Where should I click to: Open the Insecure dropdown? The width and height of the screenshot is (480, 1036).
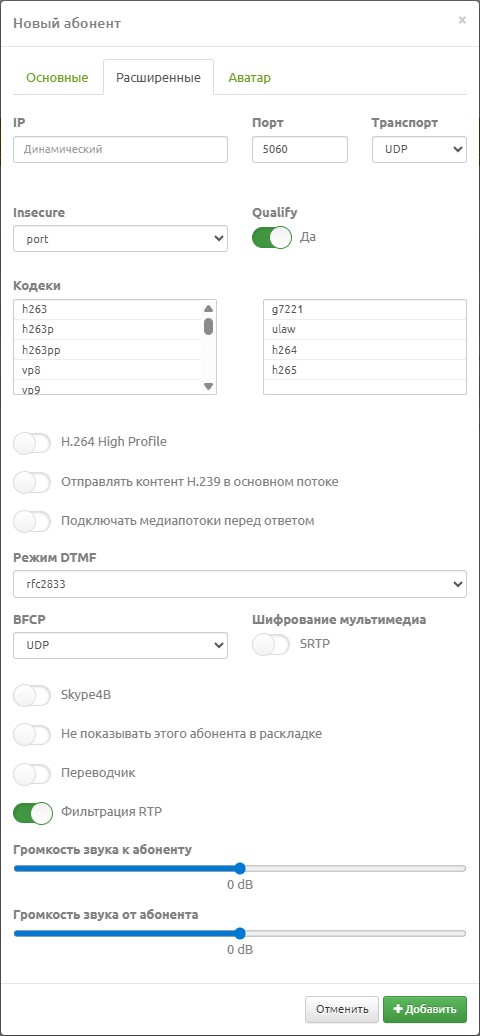[120, 239]
